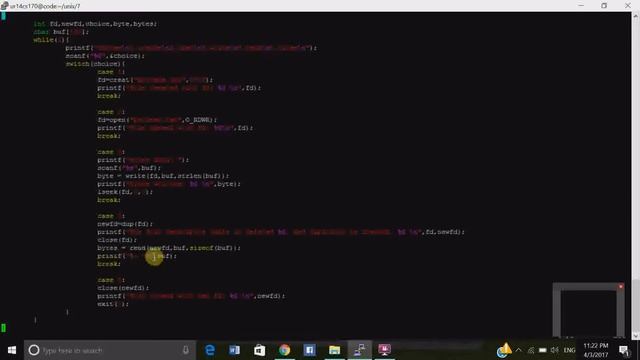This screenshot has height=360, width=640.
Task: Click the 'switch(choice){' line
Action: click(96, 64)
